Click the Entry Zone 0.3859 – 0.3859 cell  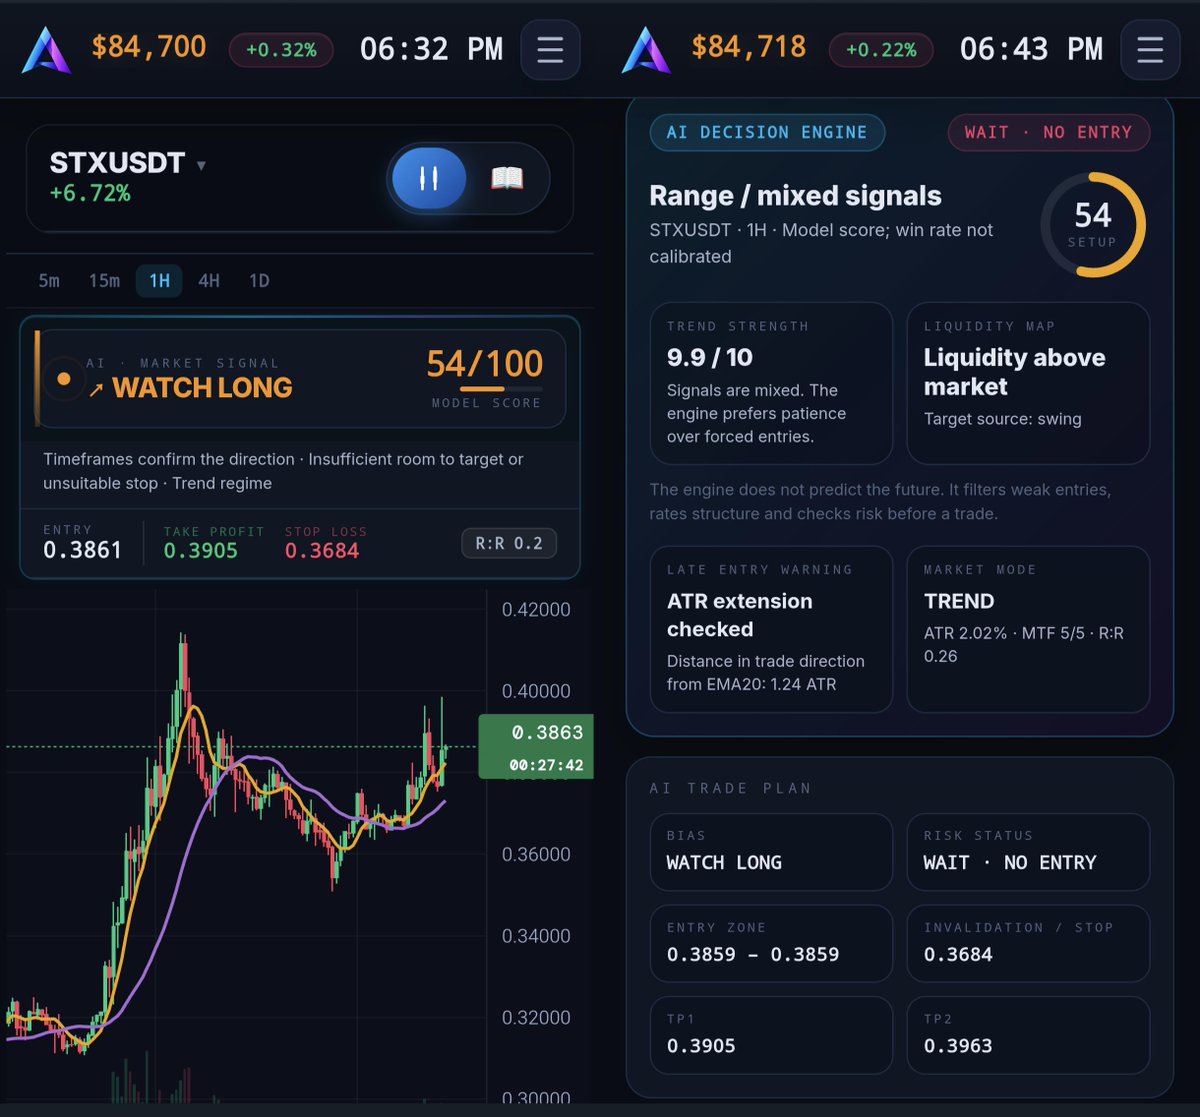(771, 943)
